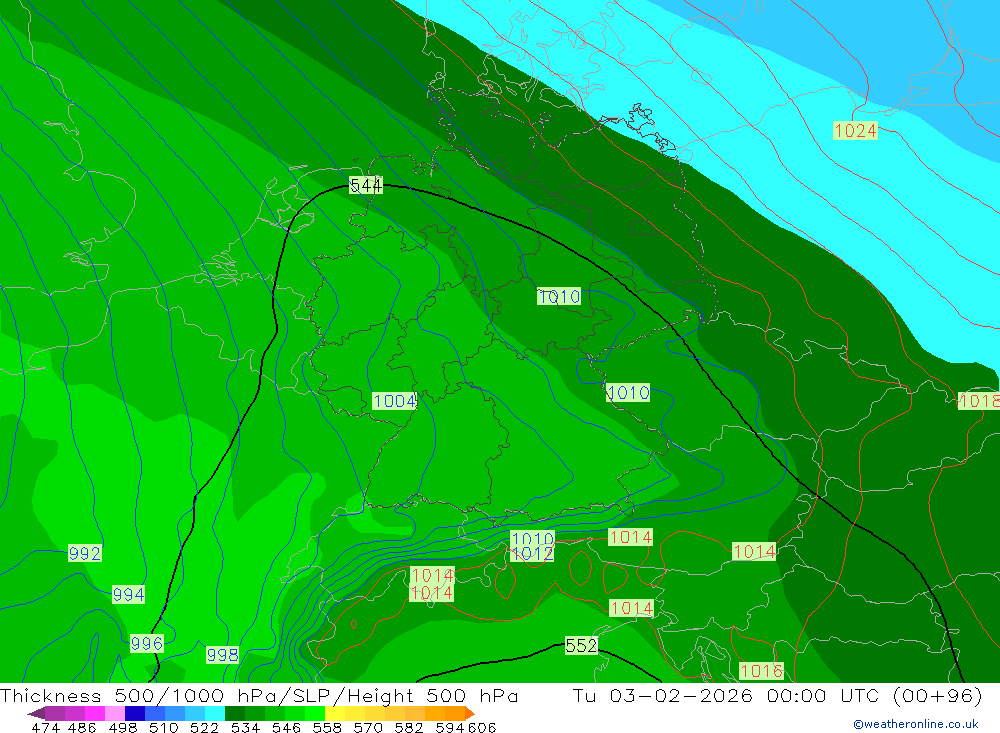
Task: Click the legend value 606
Action: point(482,727)
